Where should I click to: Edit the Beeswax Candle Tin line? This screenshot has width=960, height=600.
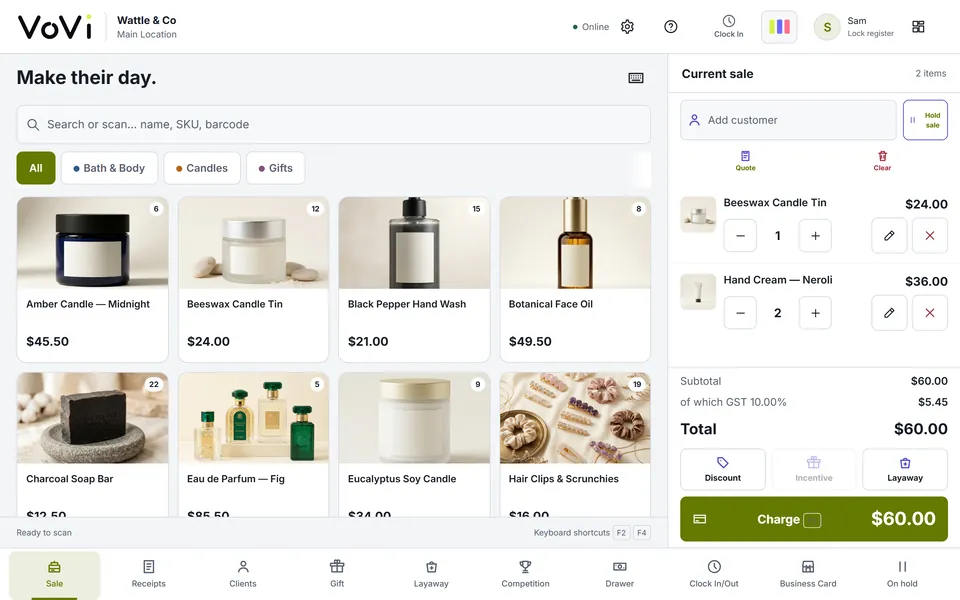click(x=889, y=236)
